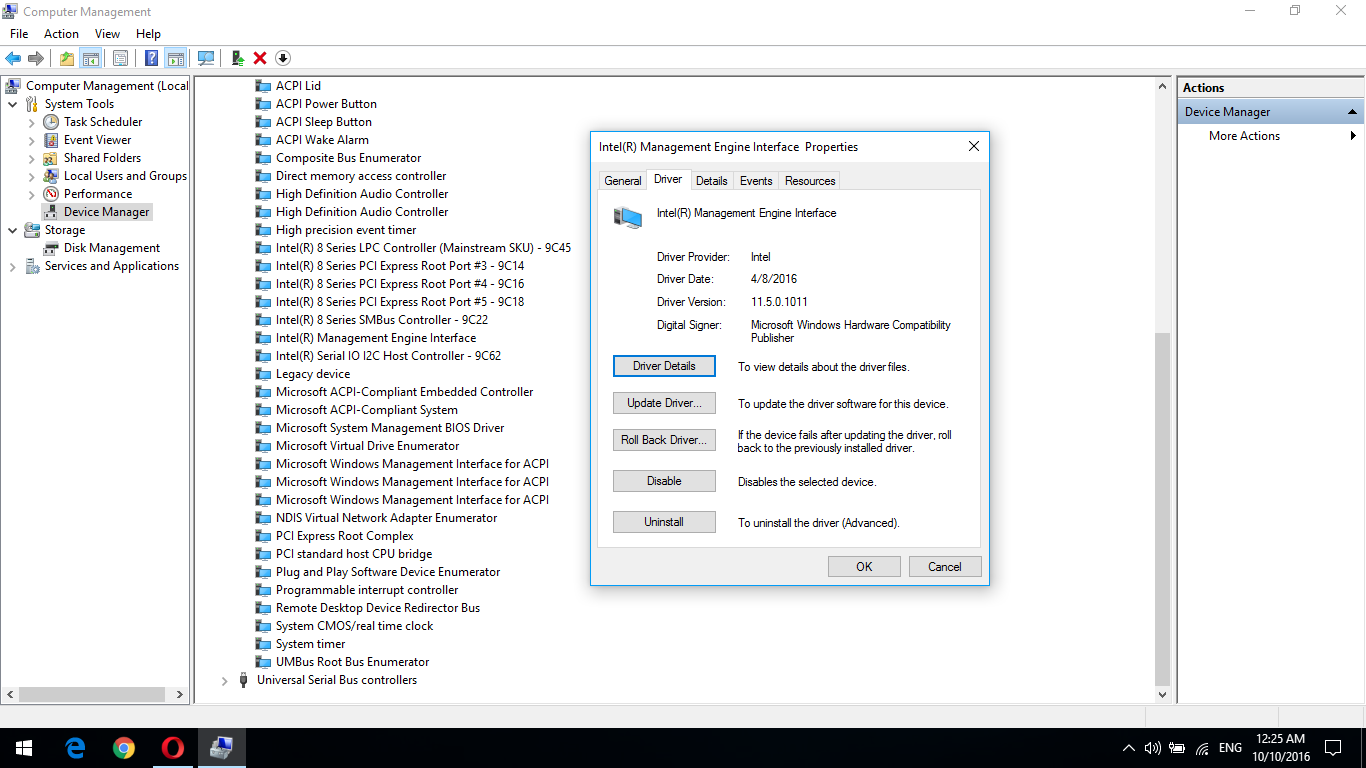Click the red X Uninstall toolbar icon
1366x768 pixels.
click(x=260, y=58)
